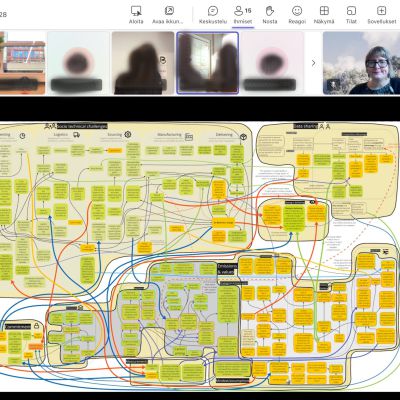400x400 pixels.
Task: Open the Sovellukset apps plus icon
Action: 381,11
